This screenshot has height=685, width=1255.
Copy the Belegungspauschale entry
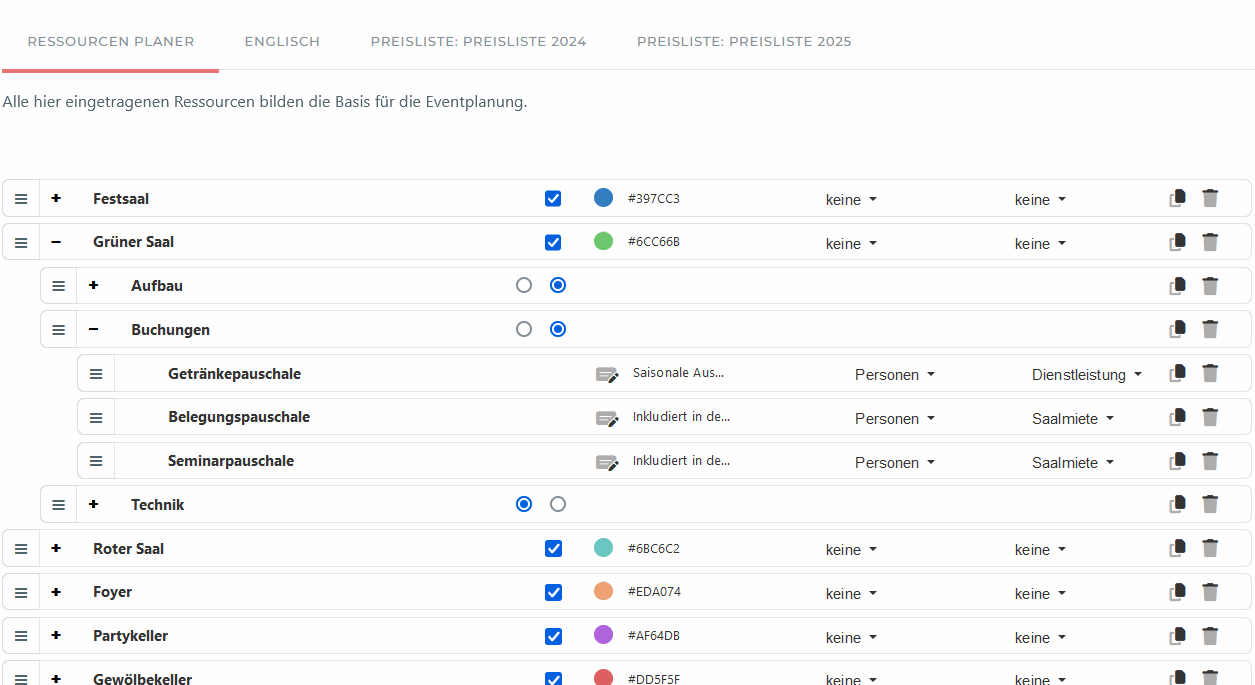click(x=1178, y=417)
